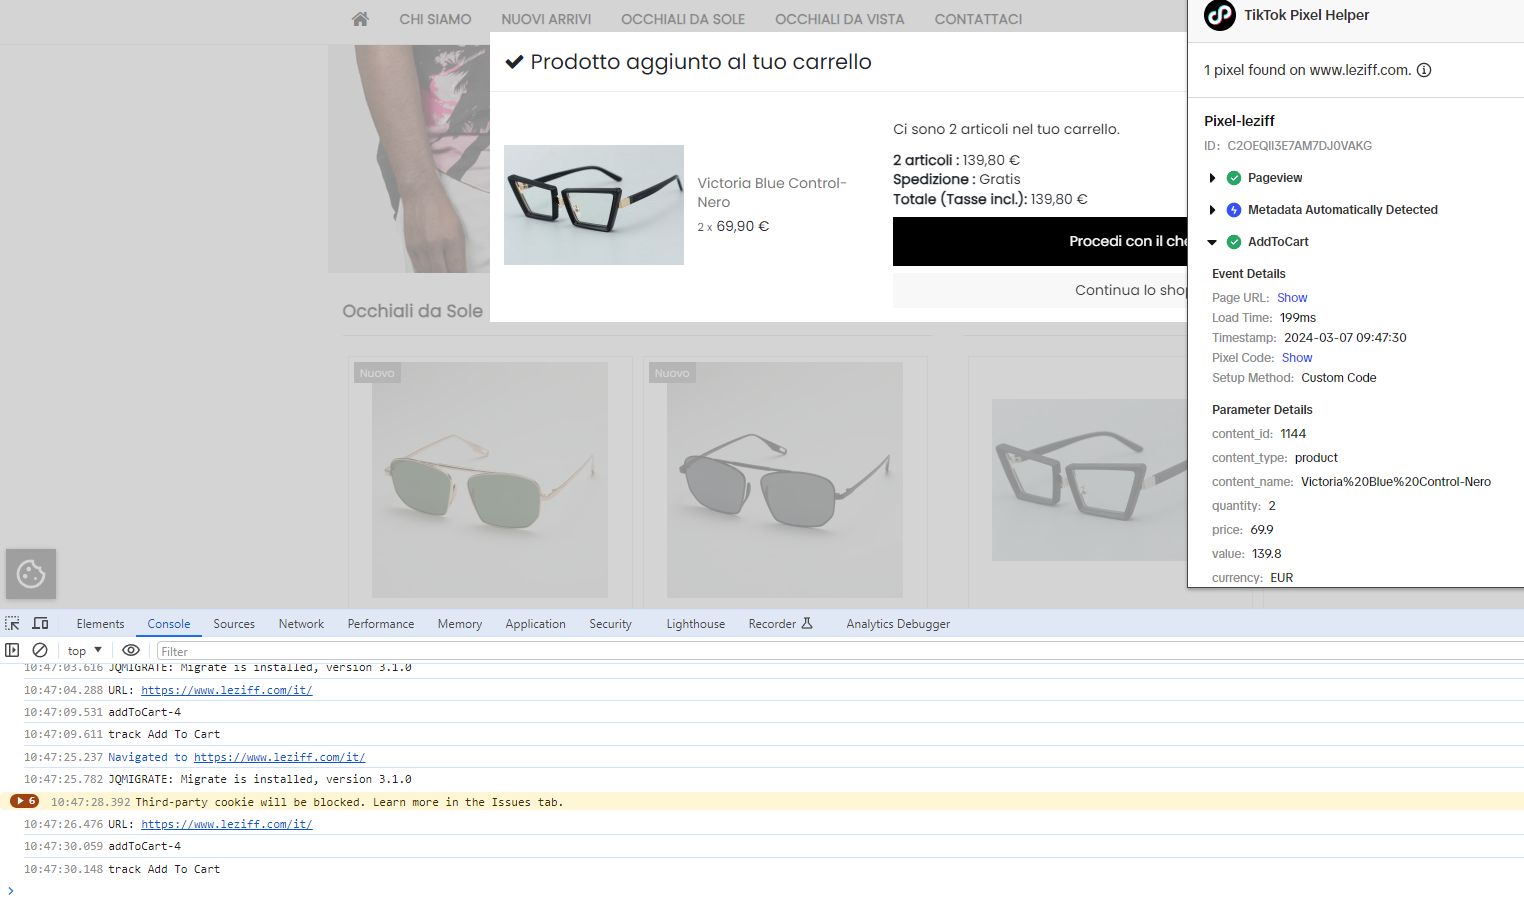Click the Pixel-leziff pixel name

pyautogui.click(x=1239, y=121)
